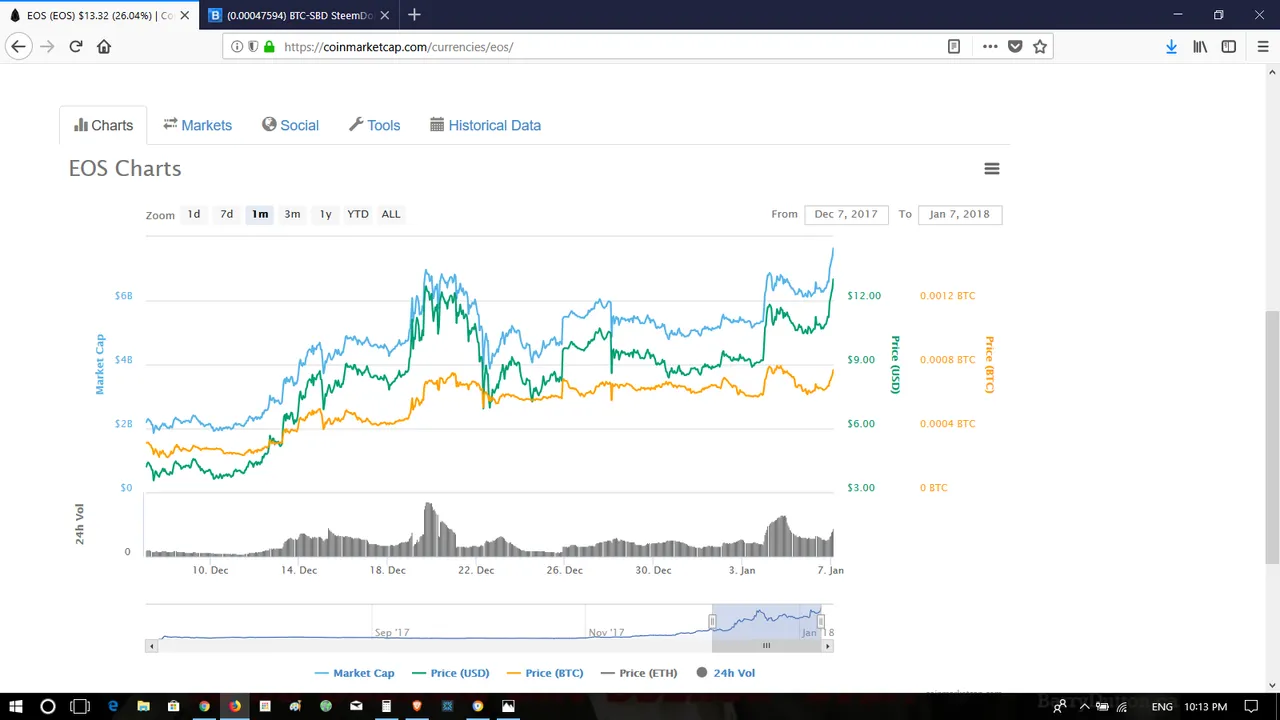Image resolution: width=1280 pixels, height=720 pixels.
Task: Go back using browser back arrow
Action: pyautogui.click(x=18, y=46)
